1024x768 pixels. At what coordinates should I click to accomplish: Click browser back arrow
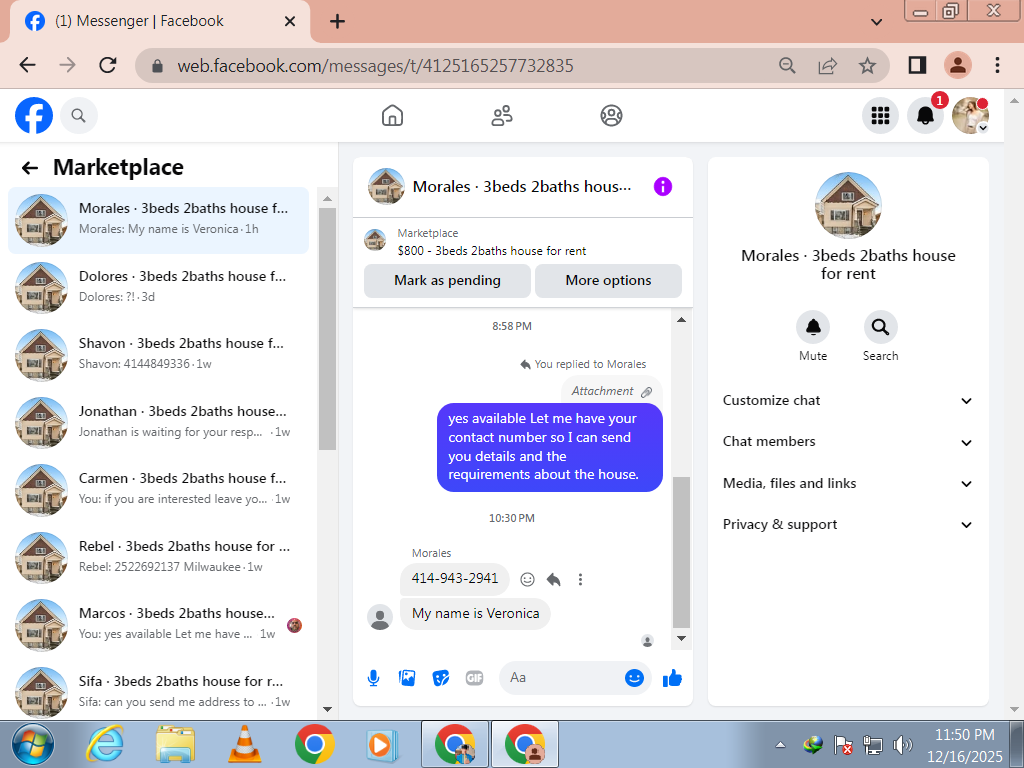point(27,65)
